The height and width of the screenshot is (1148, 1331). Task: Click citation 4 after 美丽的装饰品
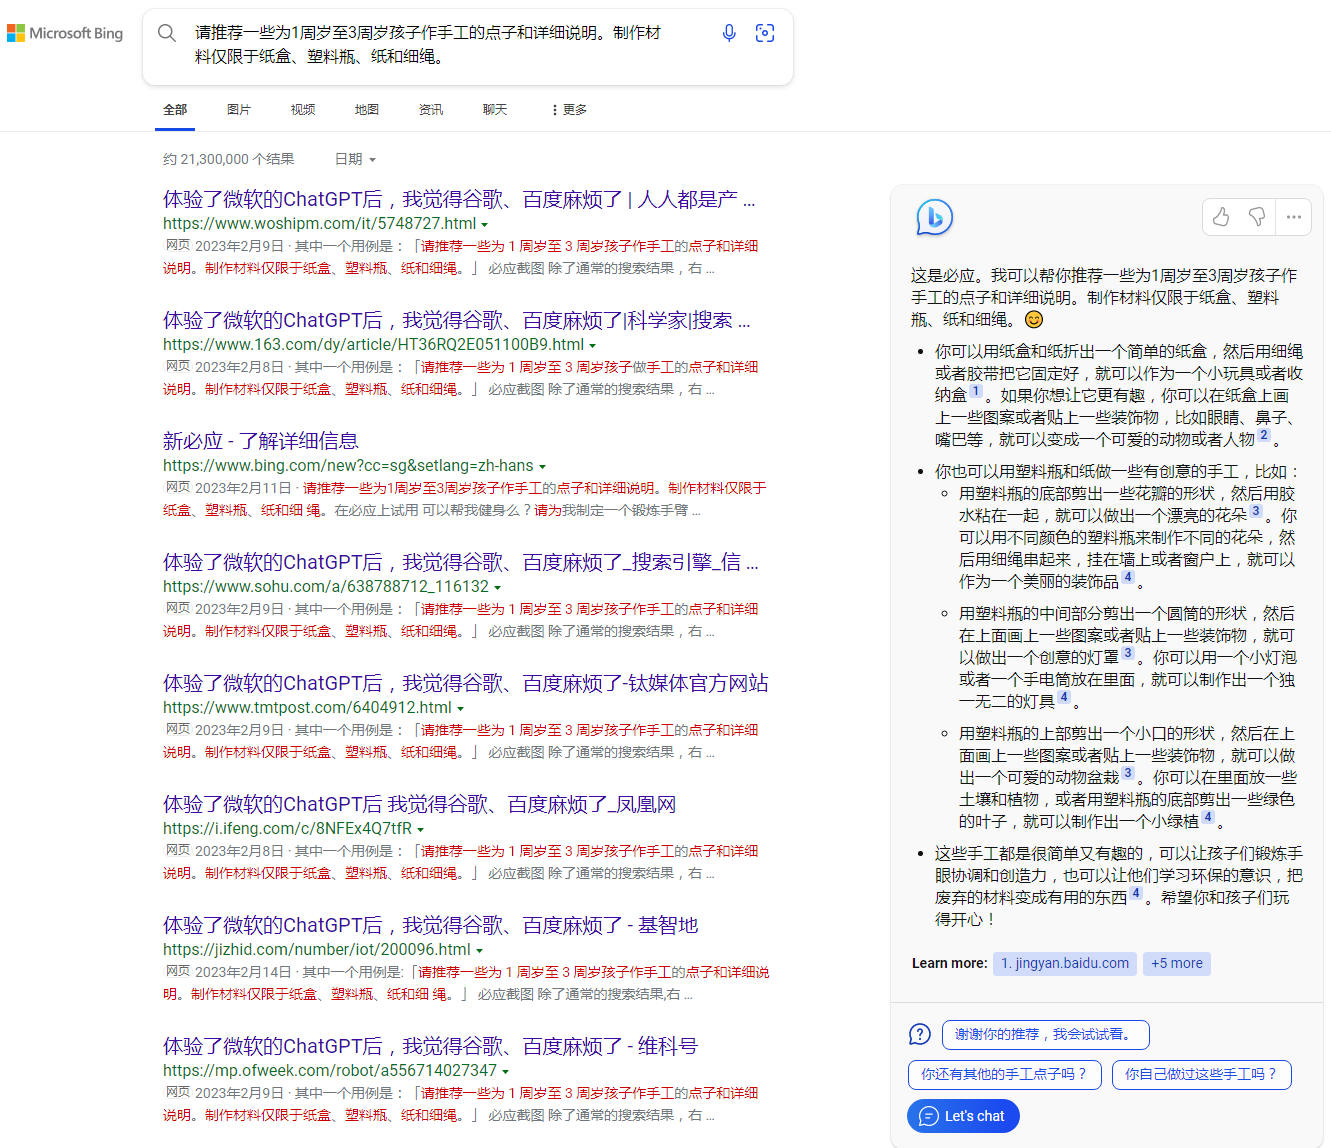pyautogui.click(x=1128, y=577)
